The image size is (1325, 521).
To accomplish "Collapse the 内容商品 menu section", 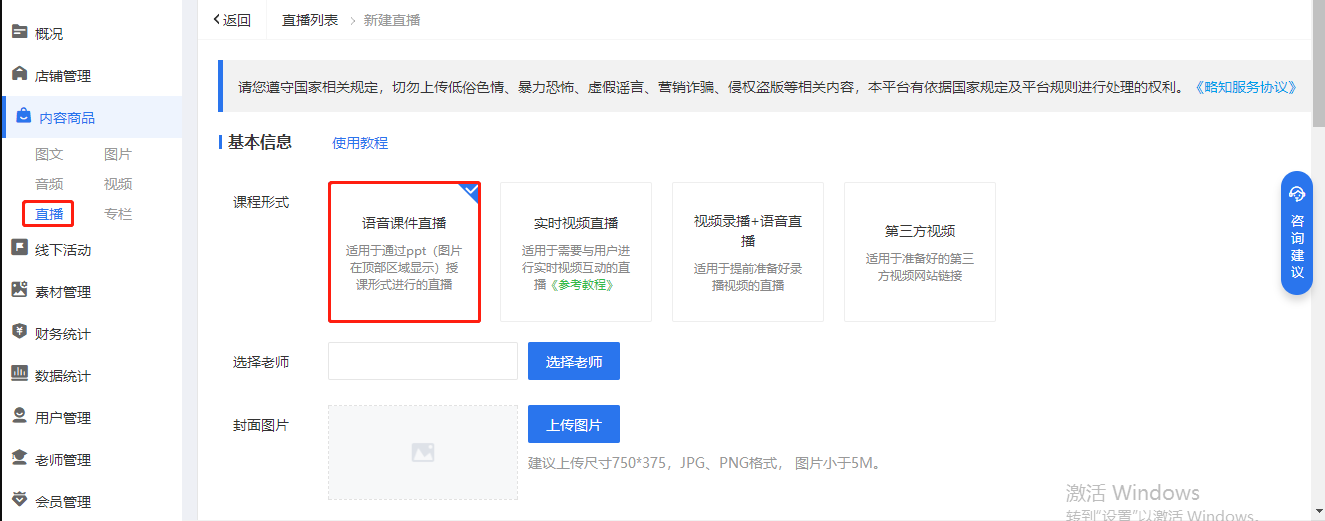I will click(x=91, y=117).
